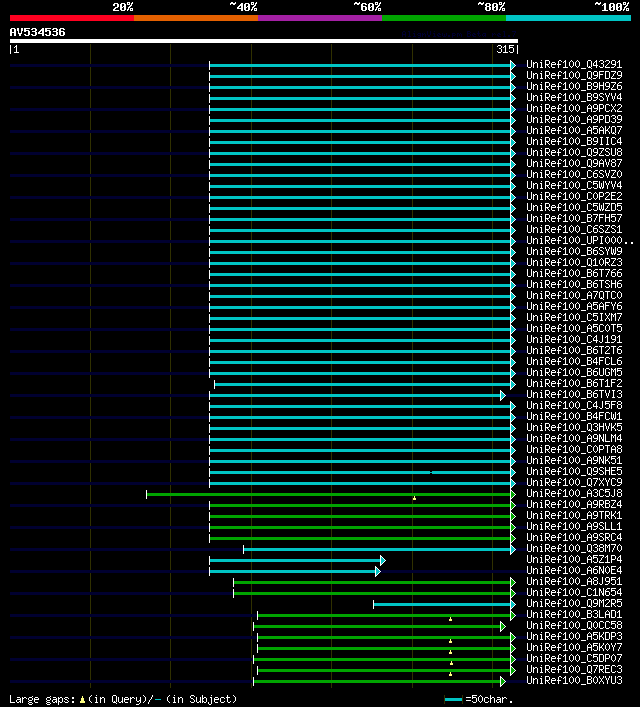
Task: Click the UniRef100_Q43291 hit label
Action: click(x=574, y=64)
